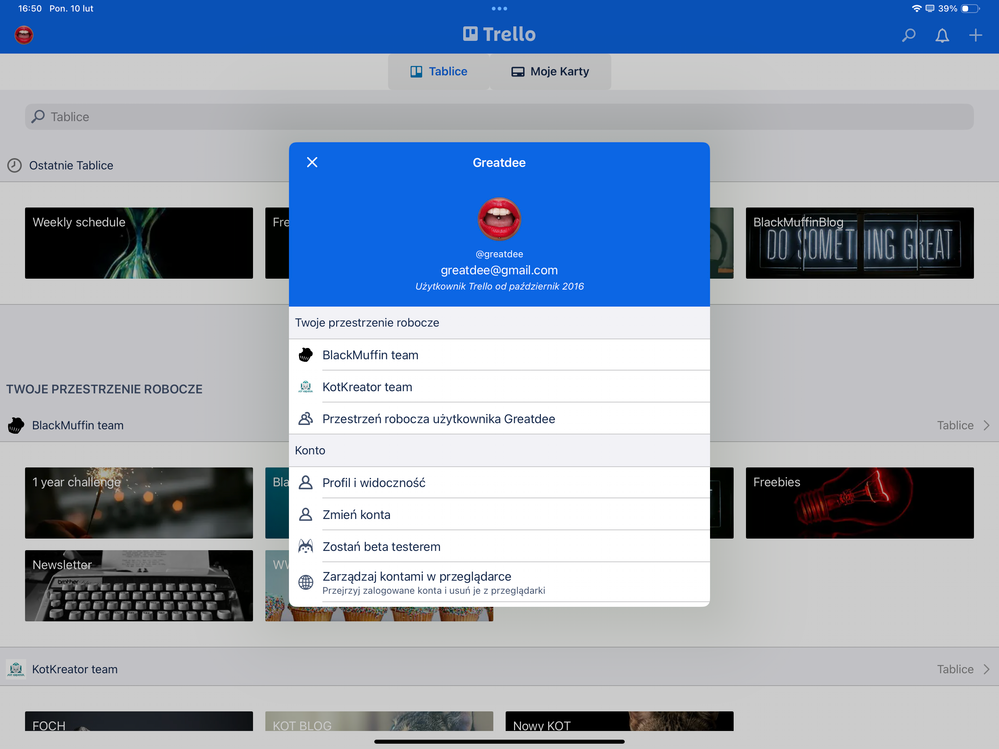The height and width of the screenshot is (749, 999).
Task: Tap the three dots at top center
Action: click(500, 8)
